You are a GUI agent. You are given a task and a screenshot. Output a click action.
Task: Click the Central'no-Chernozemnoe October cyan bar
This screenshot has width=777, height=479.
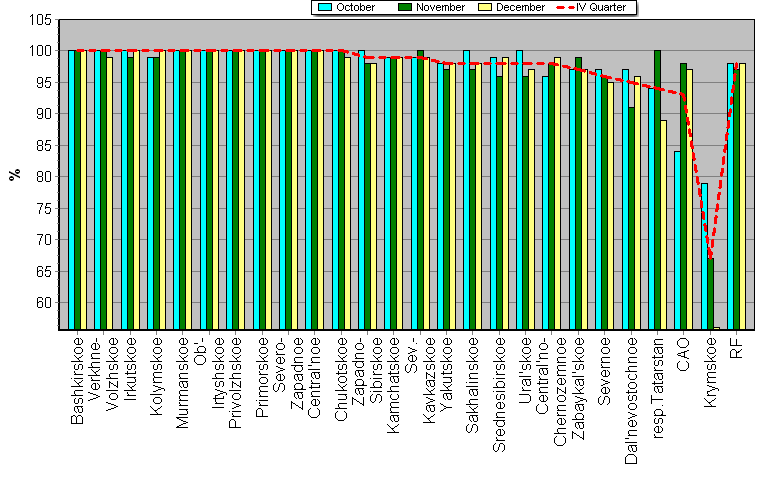coord(546,203)
